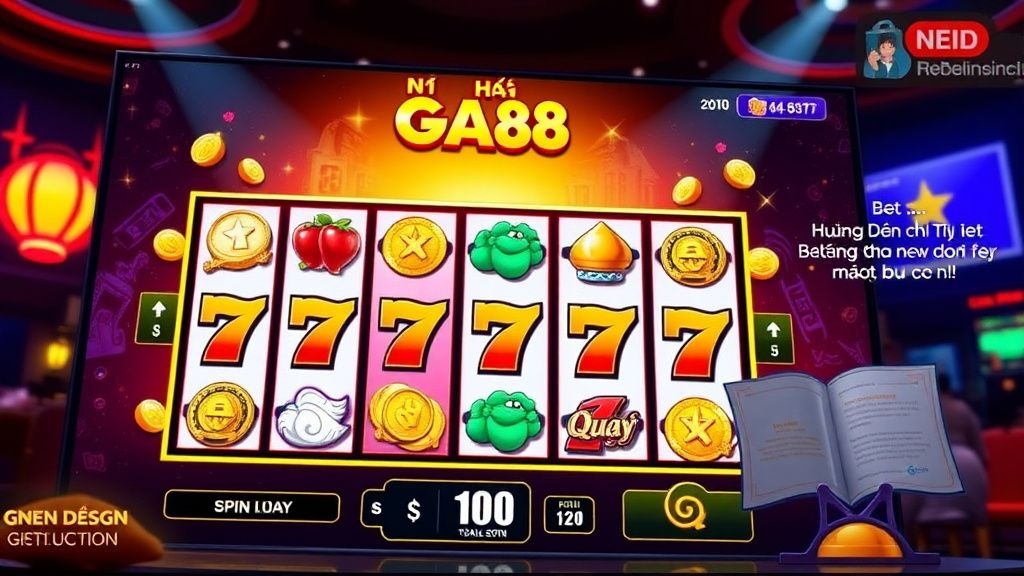Image resolution: width=1024 pixels, height=576 pixels.
Task: Select the 100 bet amount display
Action: pyautogui.click(x=484, y=509)
